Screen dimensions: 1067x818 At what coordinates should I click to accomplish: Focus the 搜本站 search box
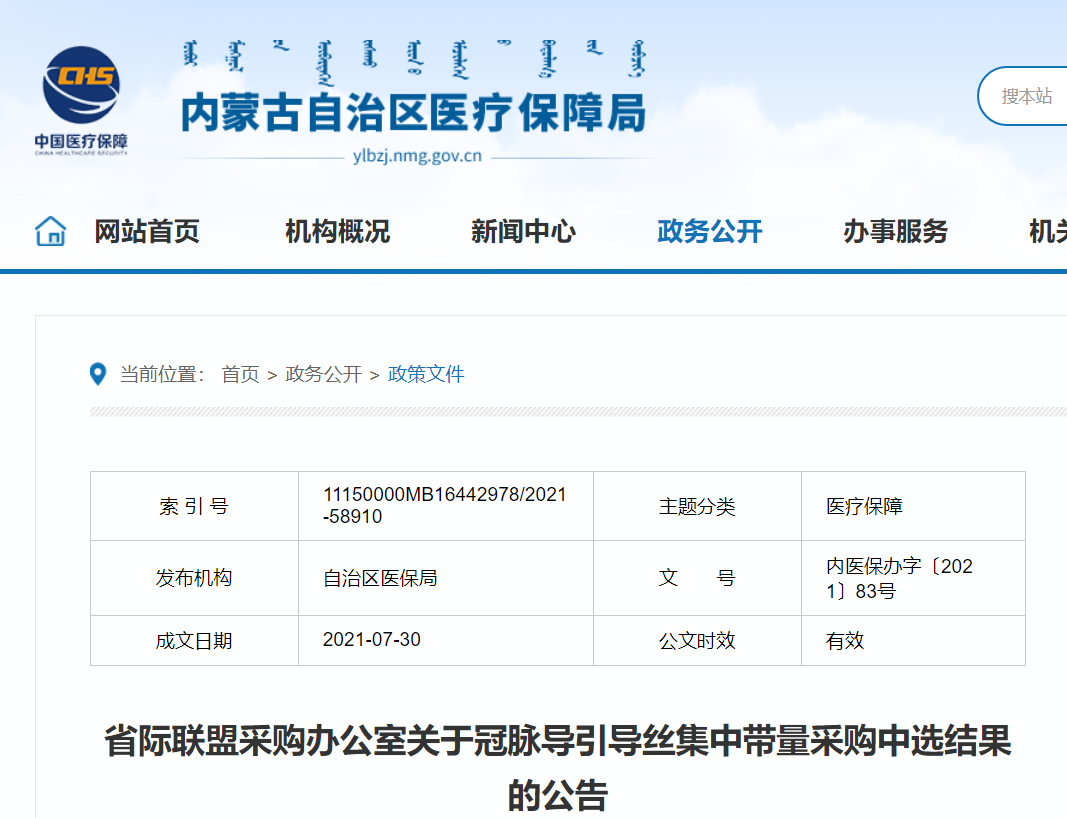pos(1027,96)
